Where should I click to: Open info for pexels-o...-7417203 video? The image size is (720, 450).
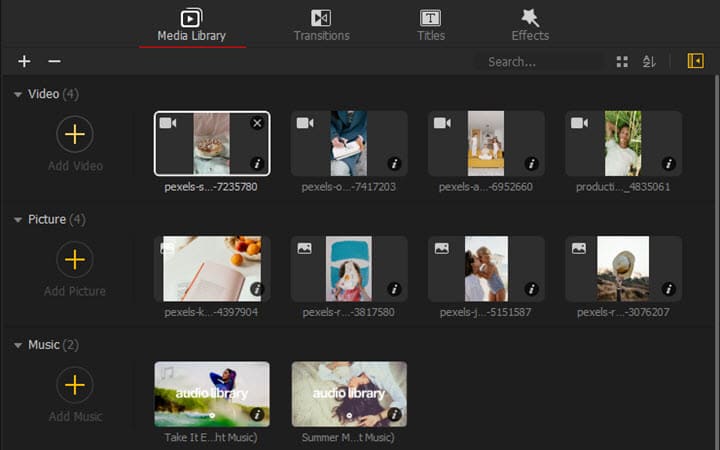point(394,164)
